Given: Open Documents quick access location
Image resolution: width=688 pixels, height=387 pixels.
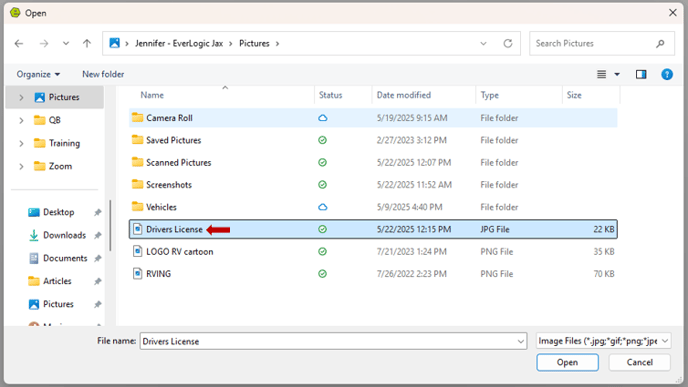Looking at the screenshot, I should (58, 258).
